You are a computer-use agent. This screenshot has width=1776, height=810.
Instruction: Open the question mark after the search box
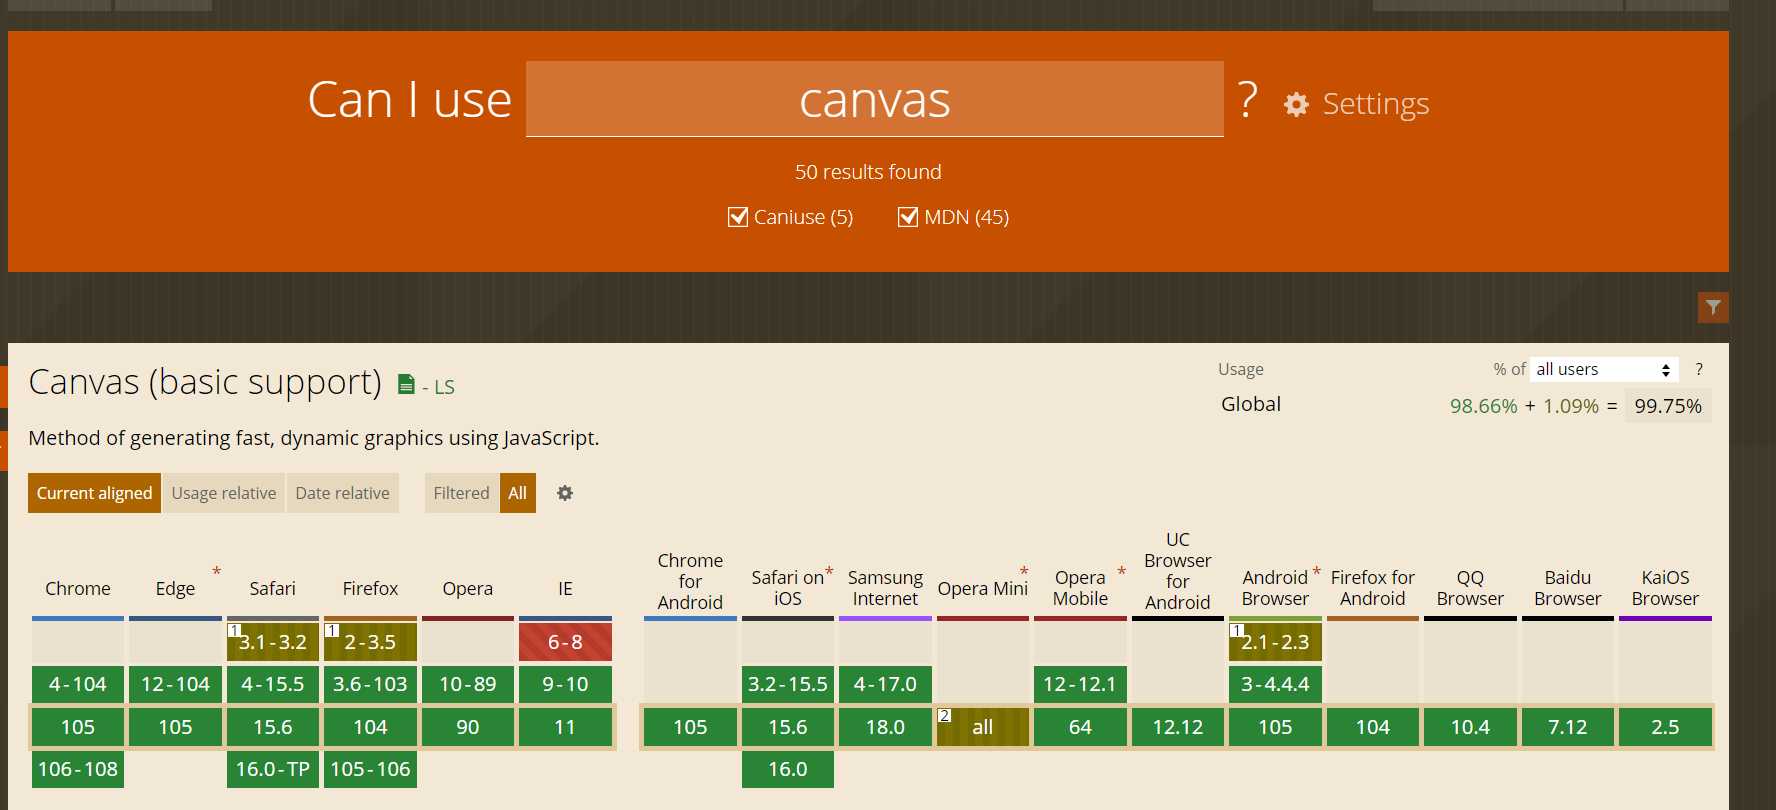[1247, 99]
